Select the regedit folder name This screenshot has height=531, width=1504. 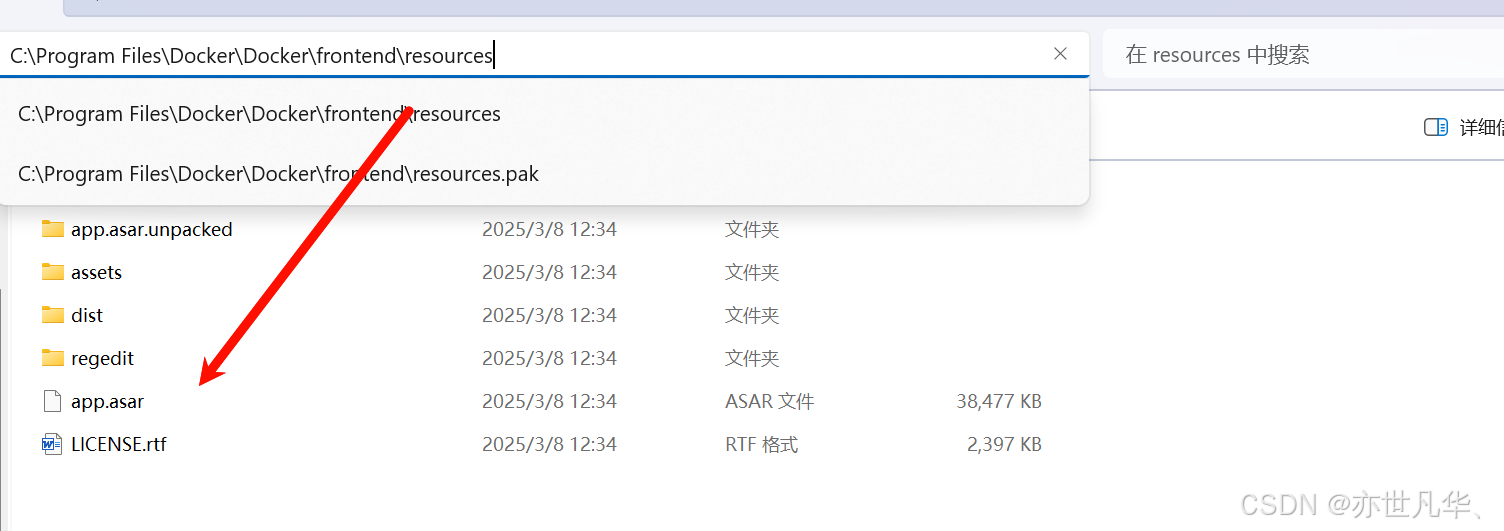tap(102, 358)
